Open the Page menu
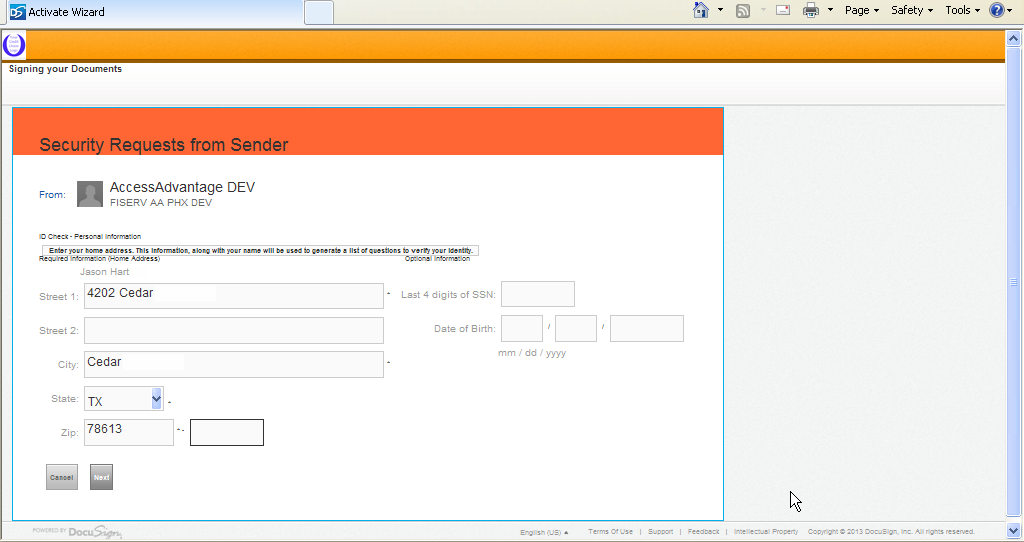The image size is (1024, 542). coord(861,10)
